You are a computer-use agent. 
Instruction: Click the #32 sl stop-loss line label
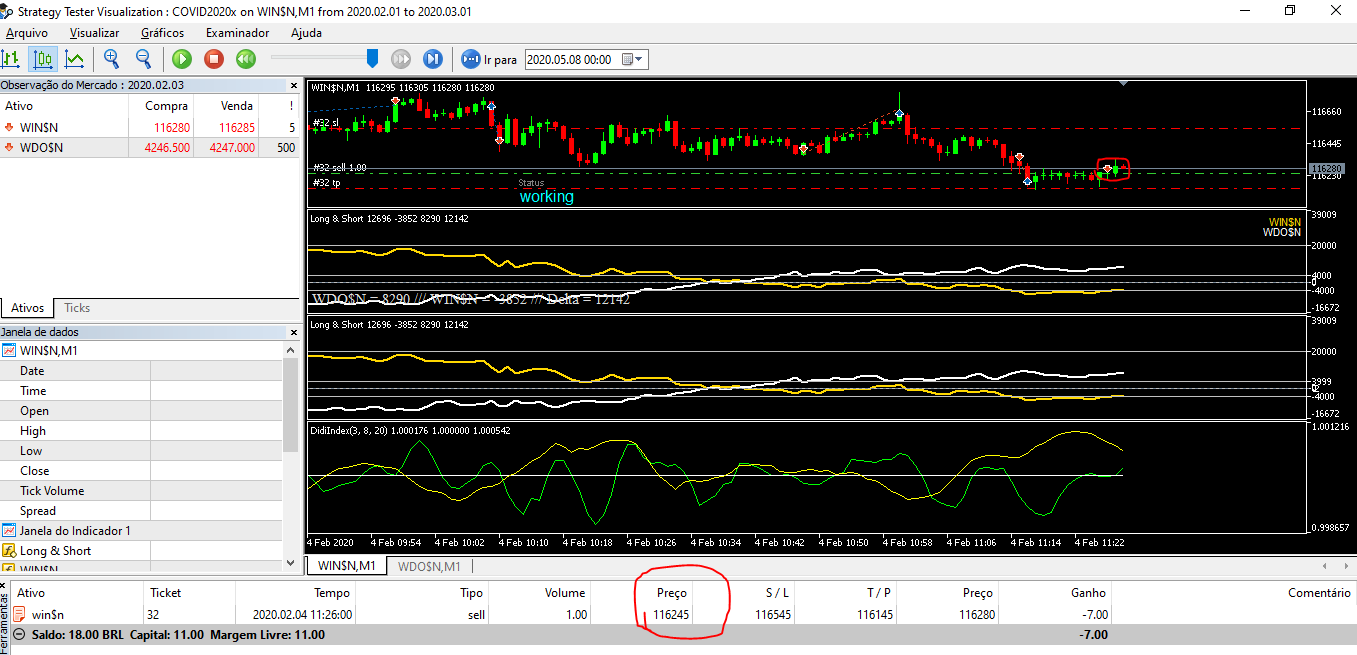(x=325, y=123)
